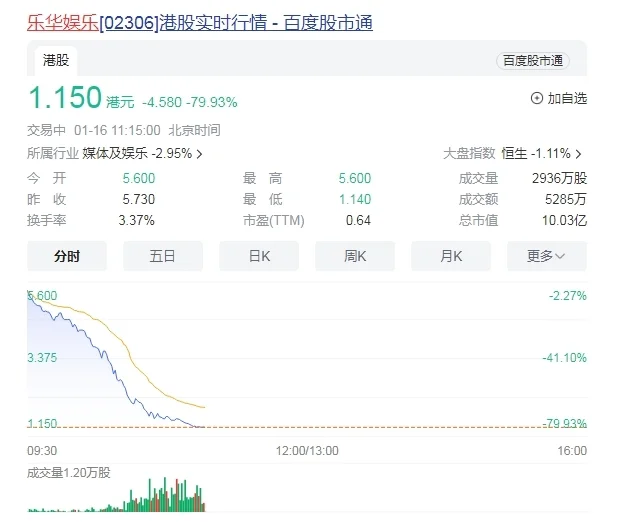Click the 成交额 value 5285万

click(x=566, y=200)
